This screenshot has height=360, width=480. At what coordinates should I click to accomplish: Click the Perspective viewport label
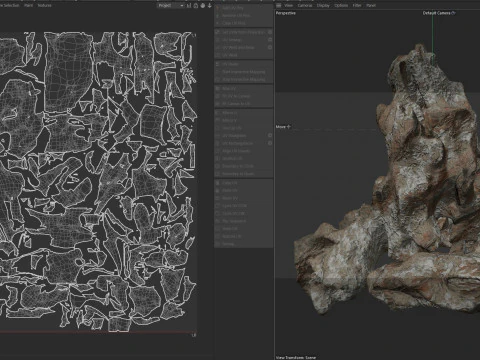coord(286,13)
